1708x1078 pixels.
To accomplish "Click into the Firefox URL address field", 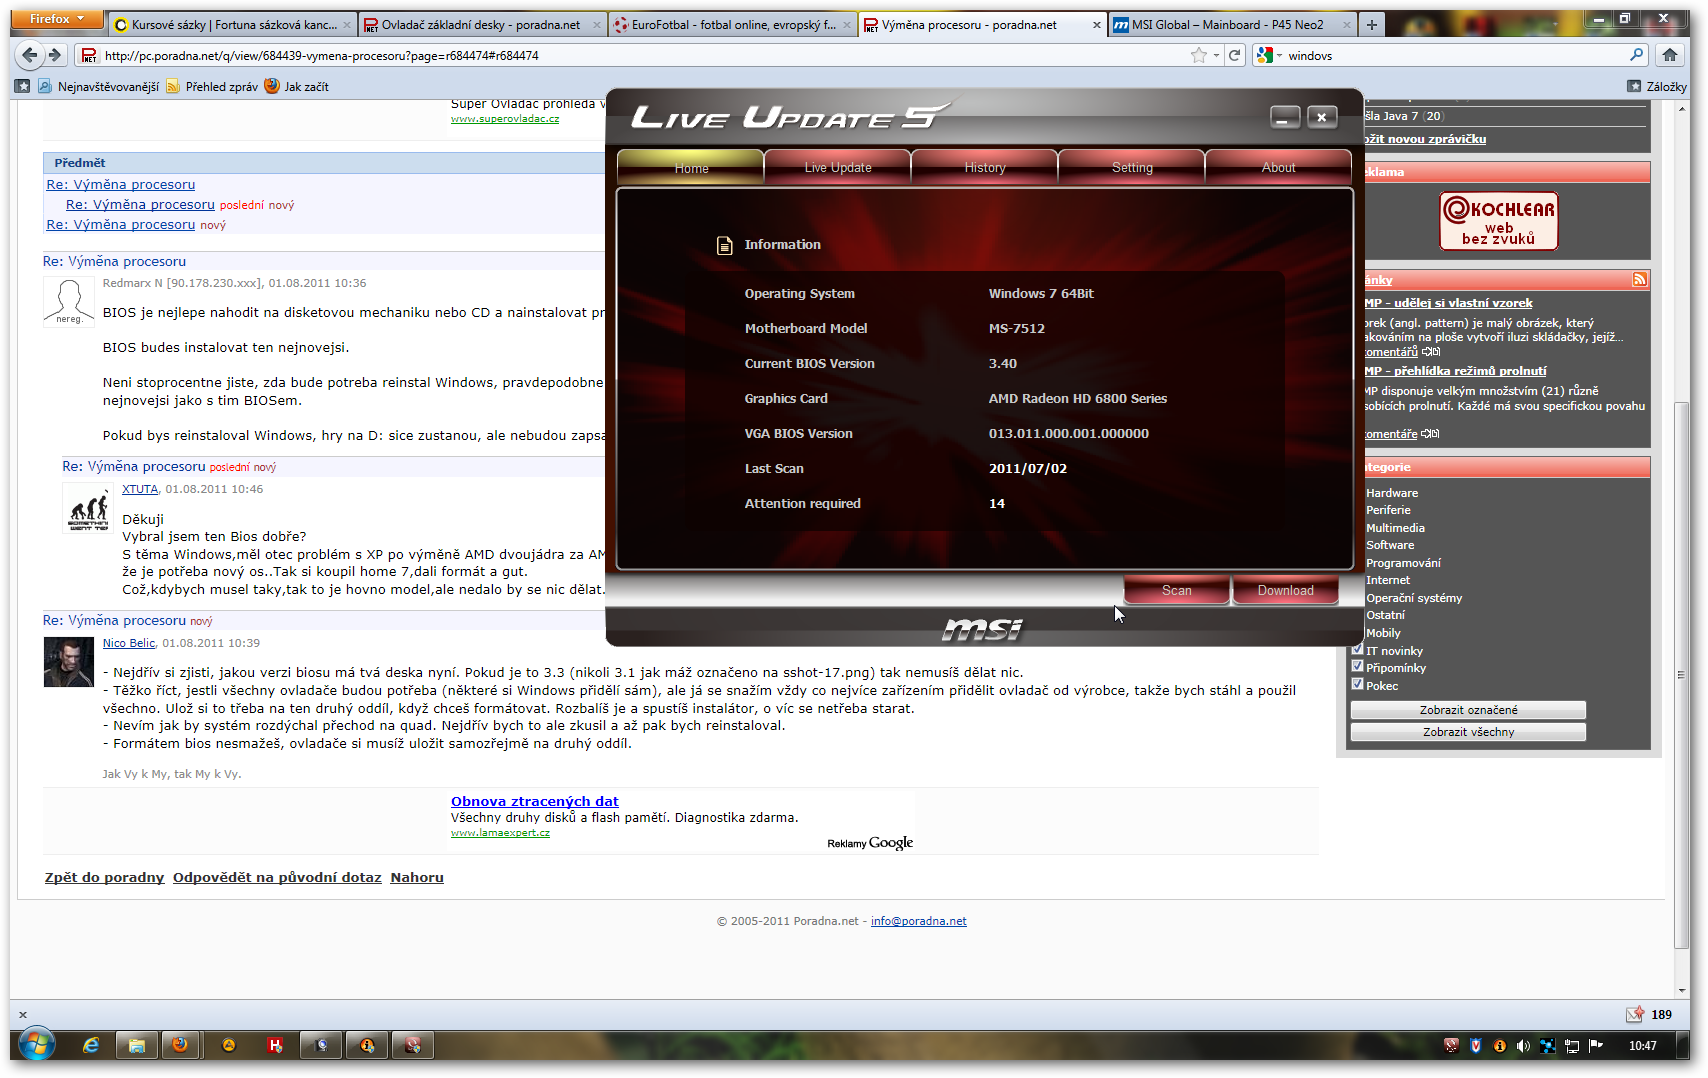I will (x=640, y=56).
